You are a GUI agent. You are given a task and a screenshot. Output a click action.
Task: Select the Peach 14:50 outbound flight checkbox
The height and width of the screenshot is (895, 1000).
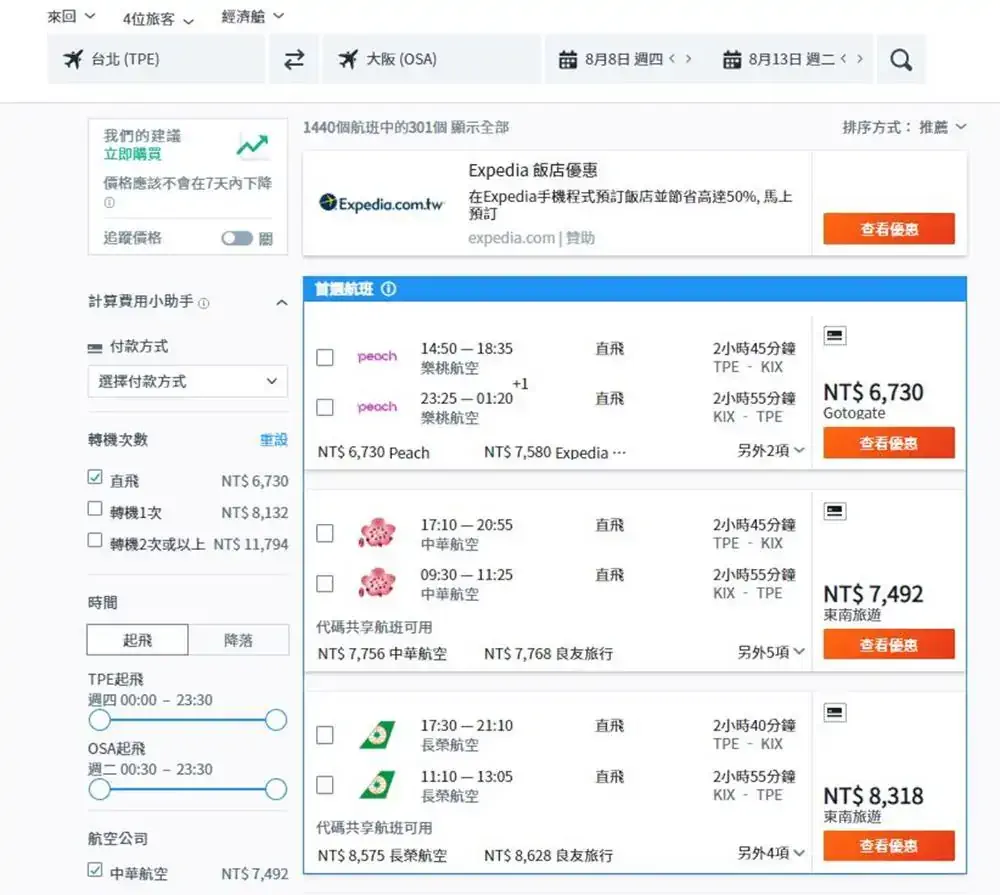point(325,357)
